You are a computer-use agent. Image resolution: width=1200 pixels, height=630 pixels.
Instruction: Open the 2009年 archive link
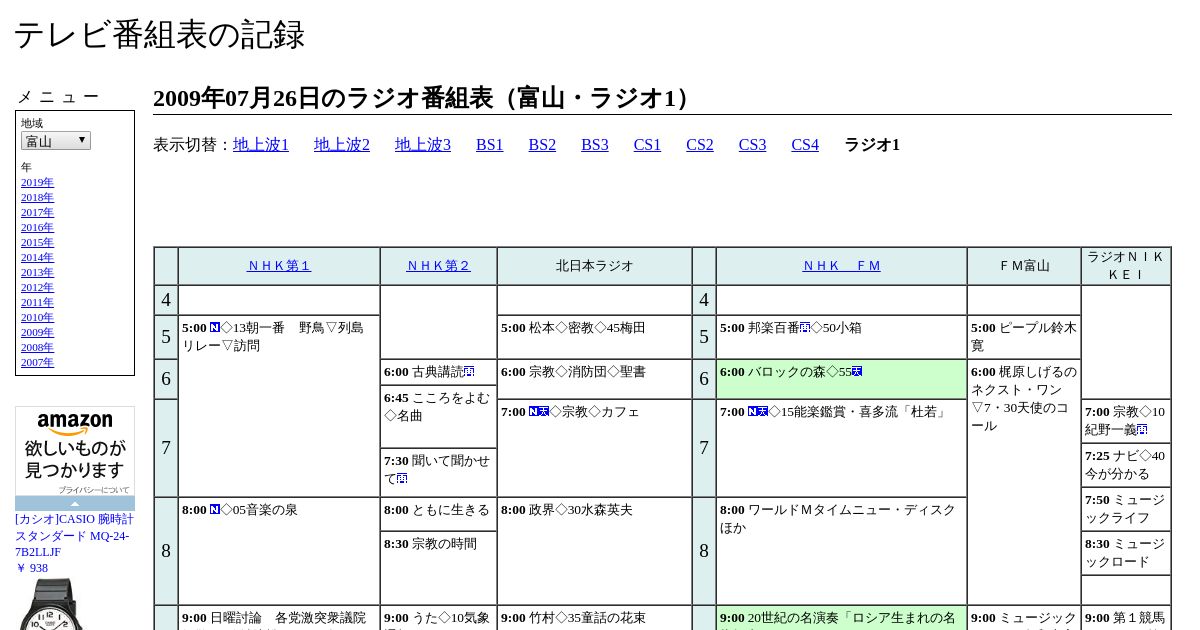pos(37,333)
